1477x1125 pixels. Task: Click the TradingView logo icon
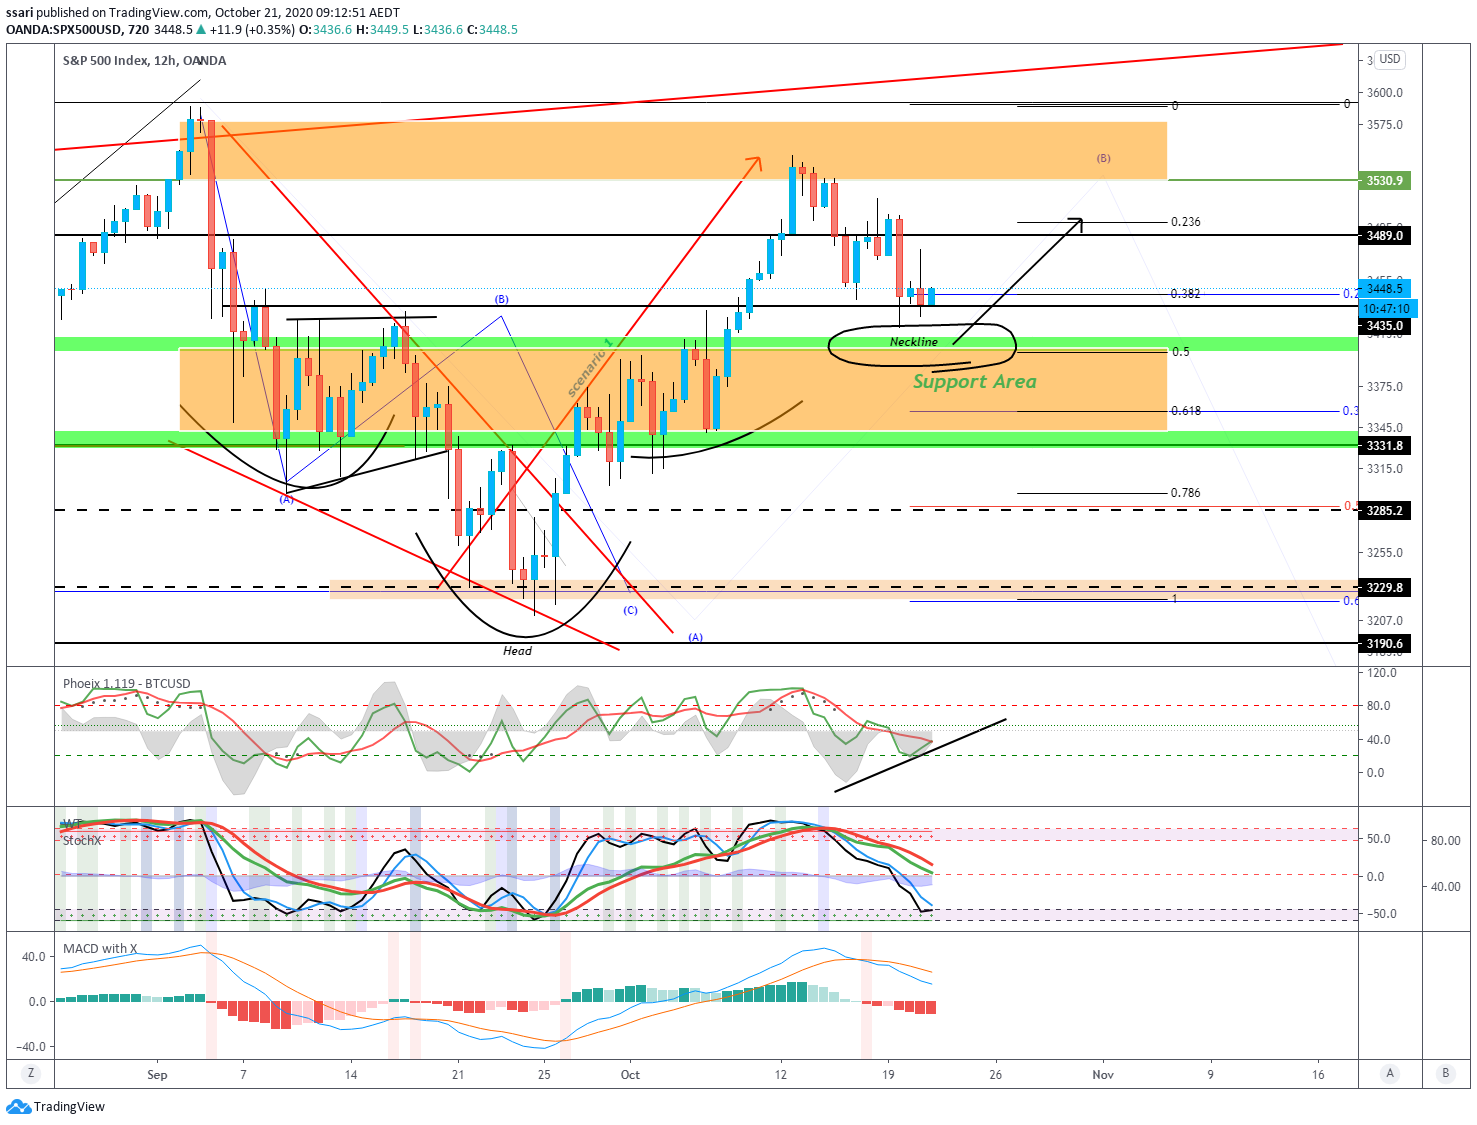pyautogui.click(x=18, y=1106)
